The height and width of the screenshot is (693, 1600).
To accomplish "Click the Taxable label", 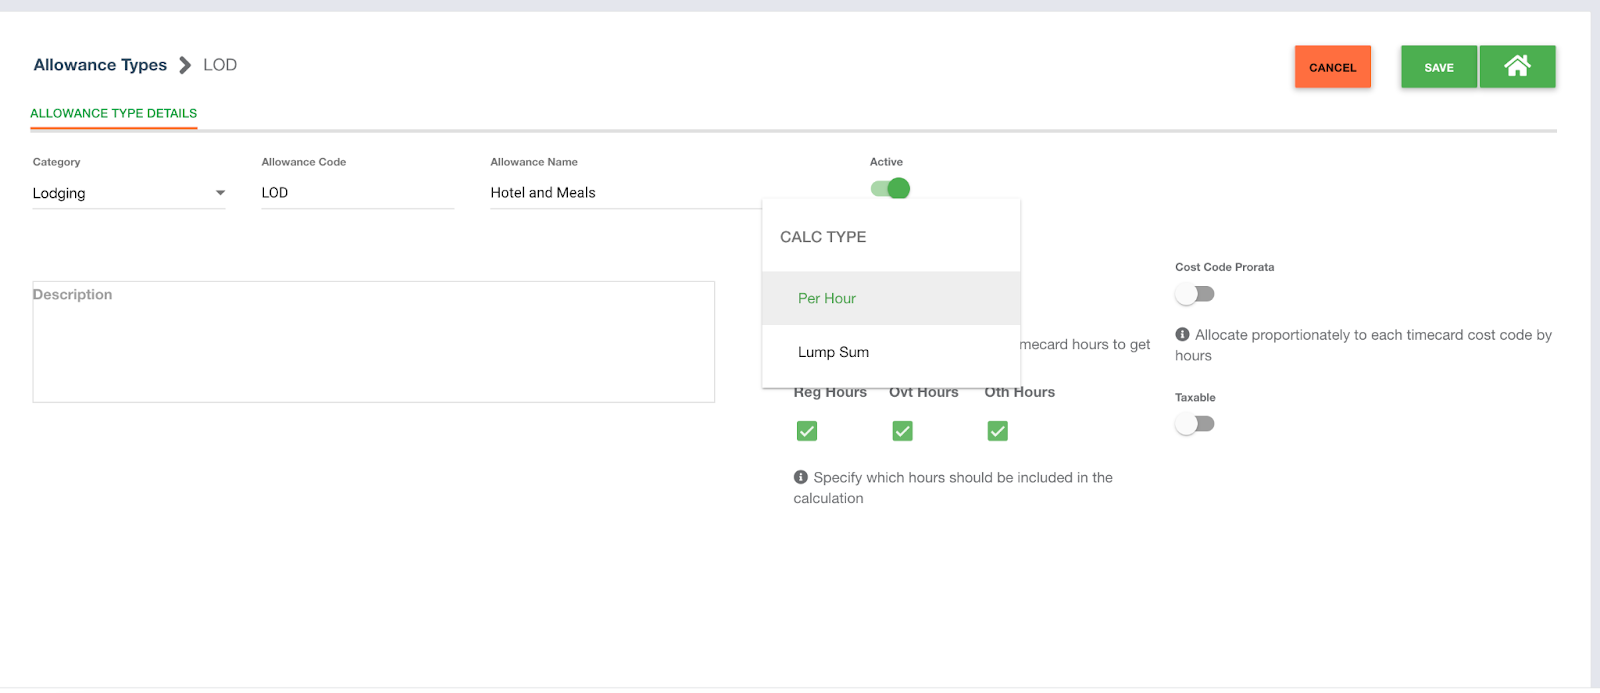I will [1195, 397].
